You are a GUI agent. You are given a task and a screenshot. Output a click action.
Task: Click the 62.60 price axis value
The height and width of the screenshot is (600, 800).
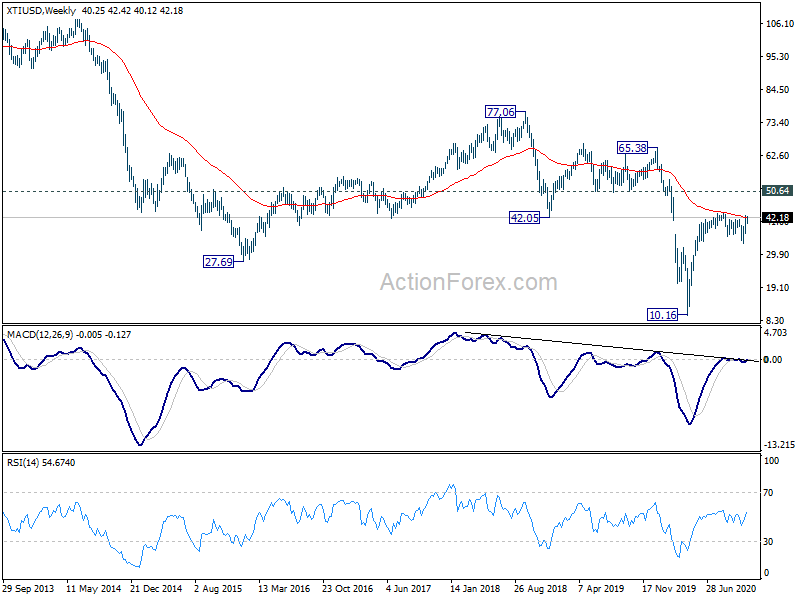pyautogui.click(x=777, y=156)
